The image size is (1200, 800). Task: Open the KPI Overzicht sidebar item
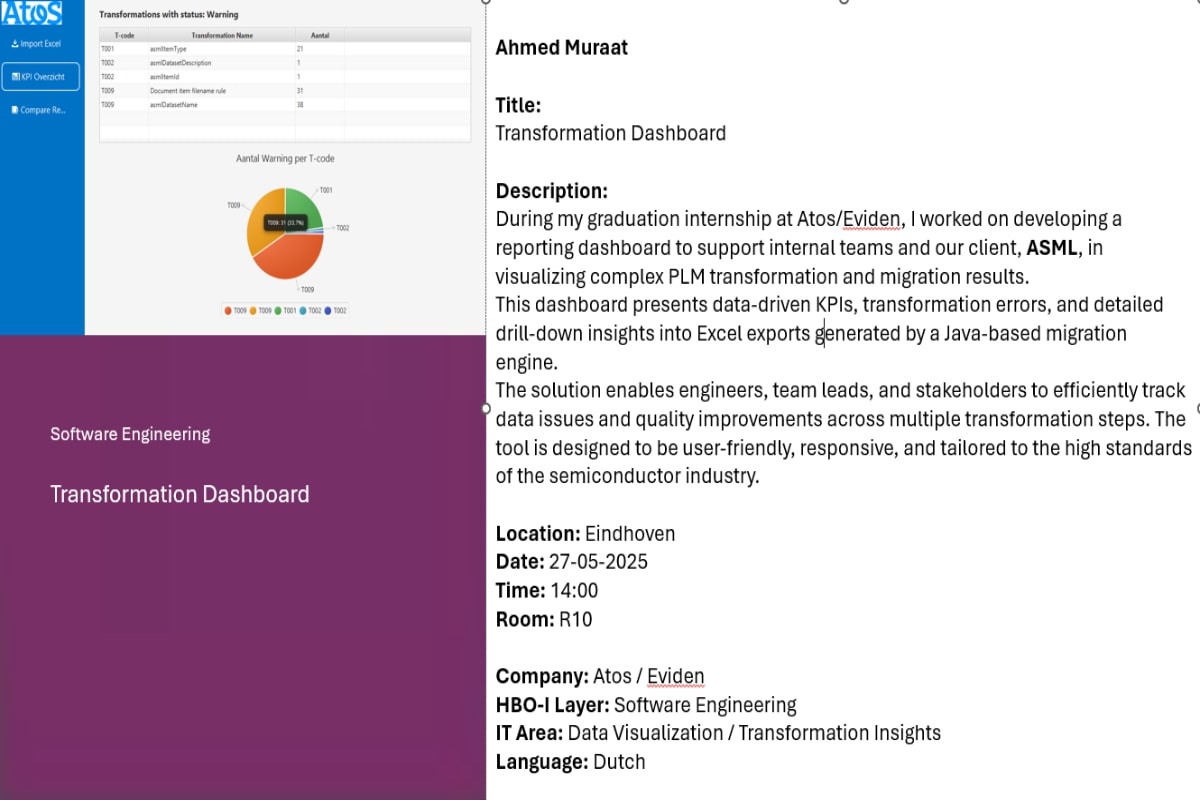click(40, 76)
